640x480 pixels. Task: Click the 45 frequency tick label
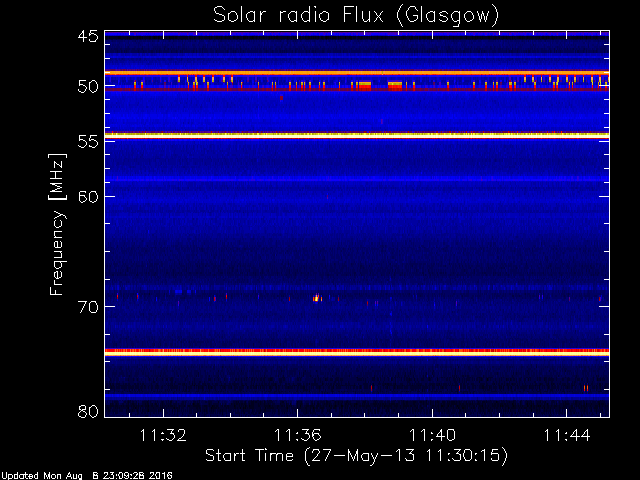(x=88, y=36)
